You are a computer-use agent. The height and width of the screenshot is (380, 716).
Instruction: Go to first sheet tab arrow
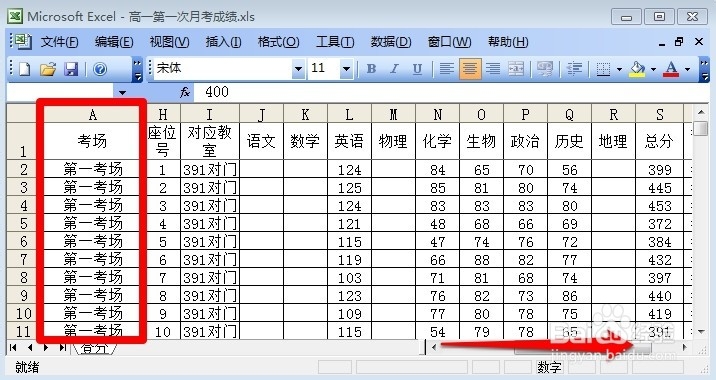(x=13, y=348)
